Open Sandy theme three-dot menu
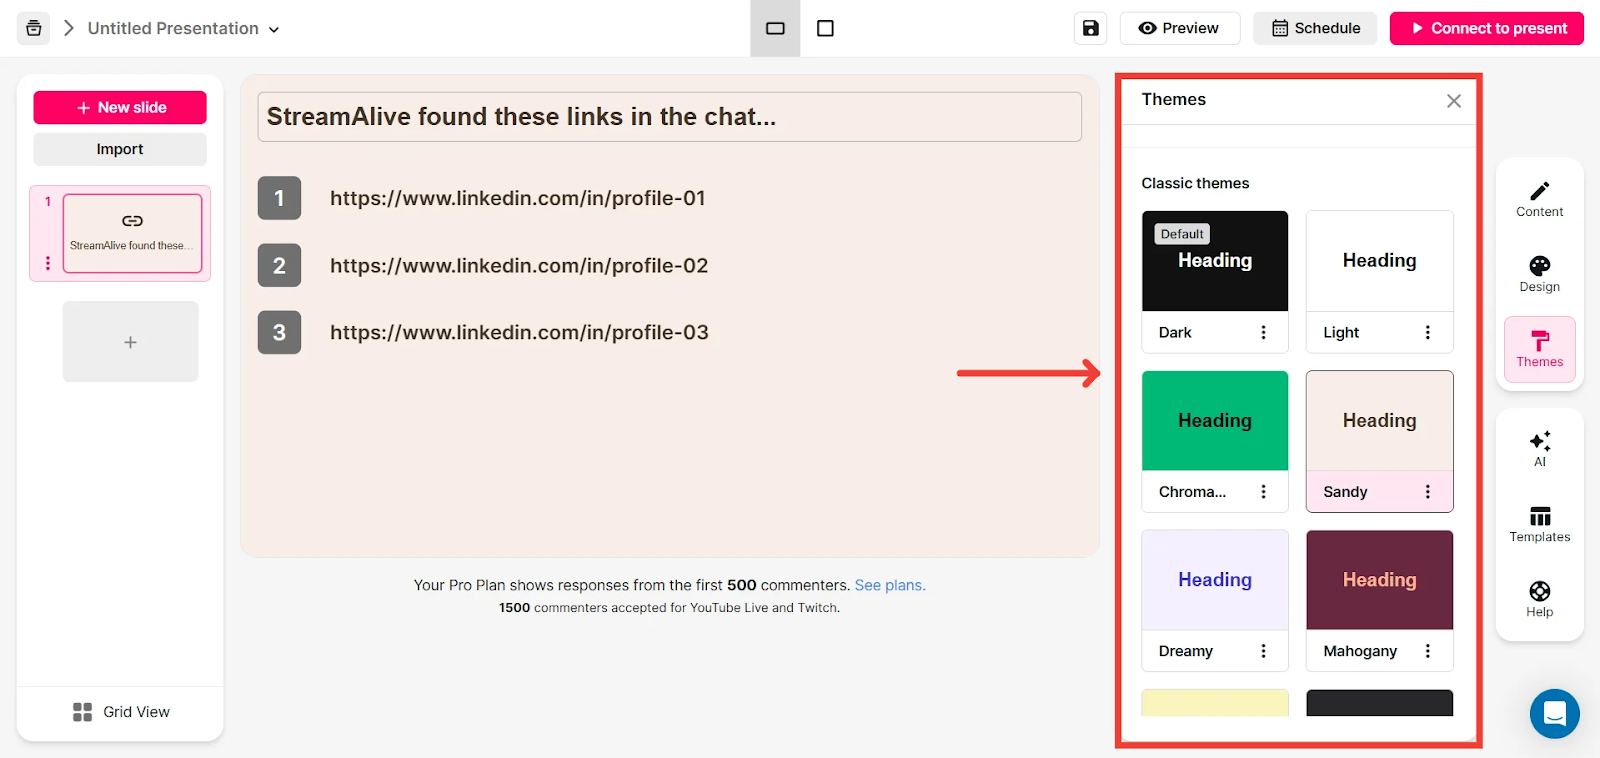 tap(1427, 492)
